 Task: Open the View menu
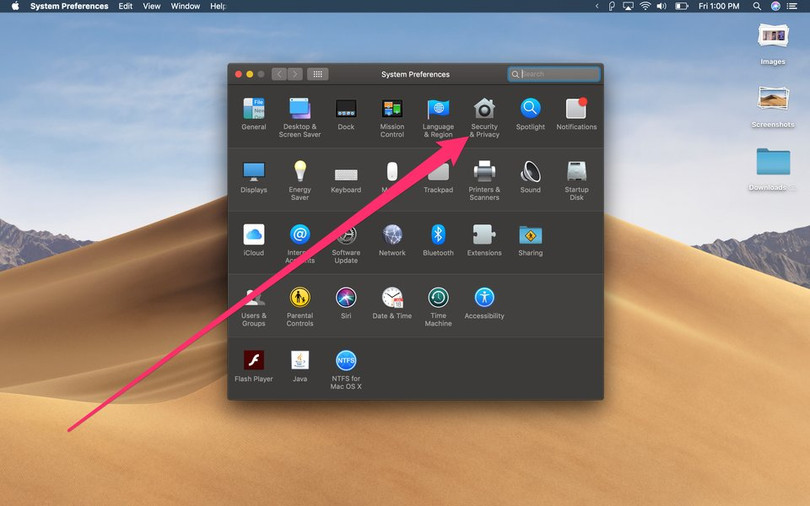(151, 6)
